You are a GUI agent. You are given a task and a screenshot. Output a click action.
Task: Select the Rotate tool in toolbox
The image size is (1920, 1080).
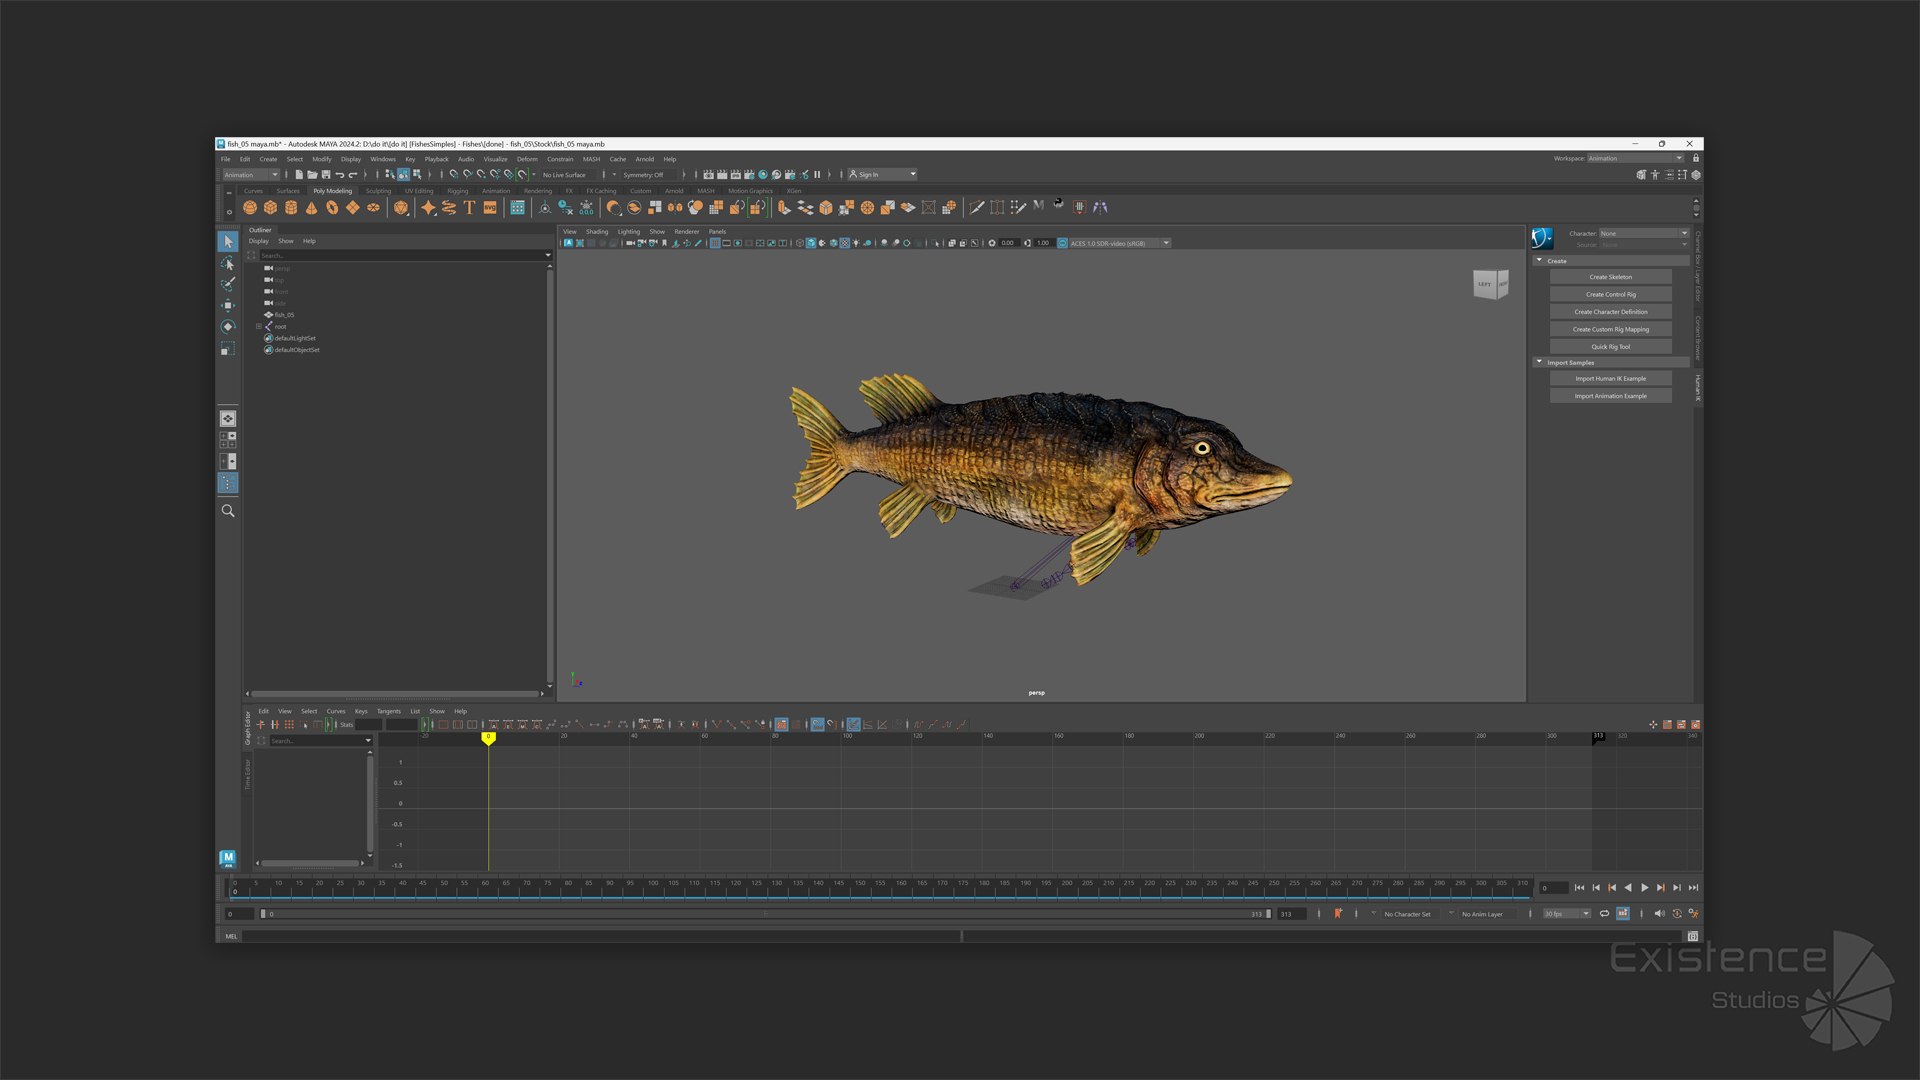[x=228, y=326]
